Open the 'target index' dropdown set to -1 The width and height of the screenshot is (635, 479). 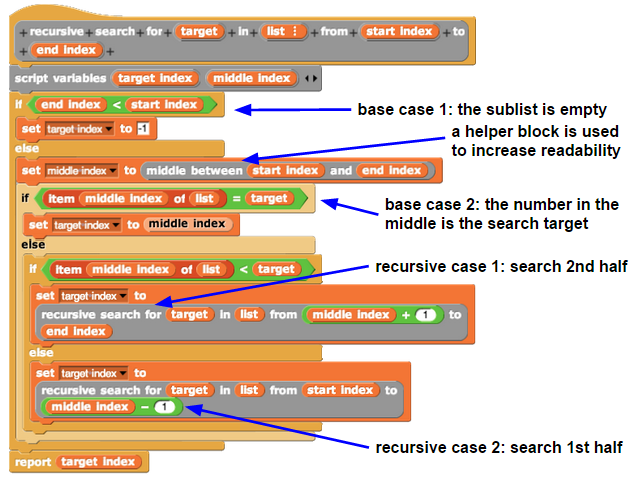tap(79, 129)
